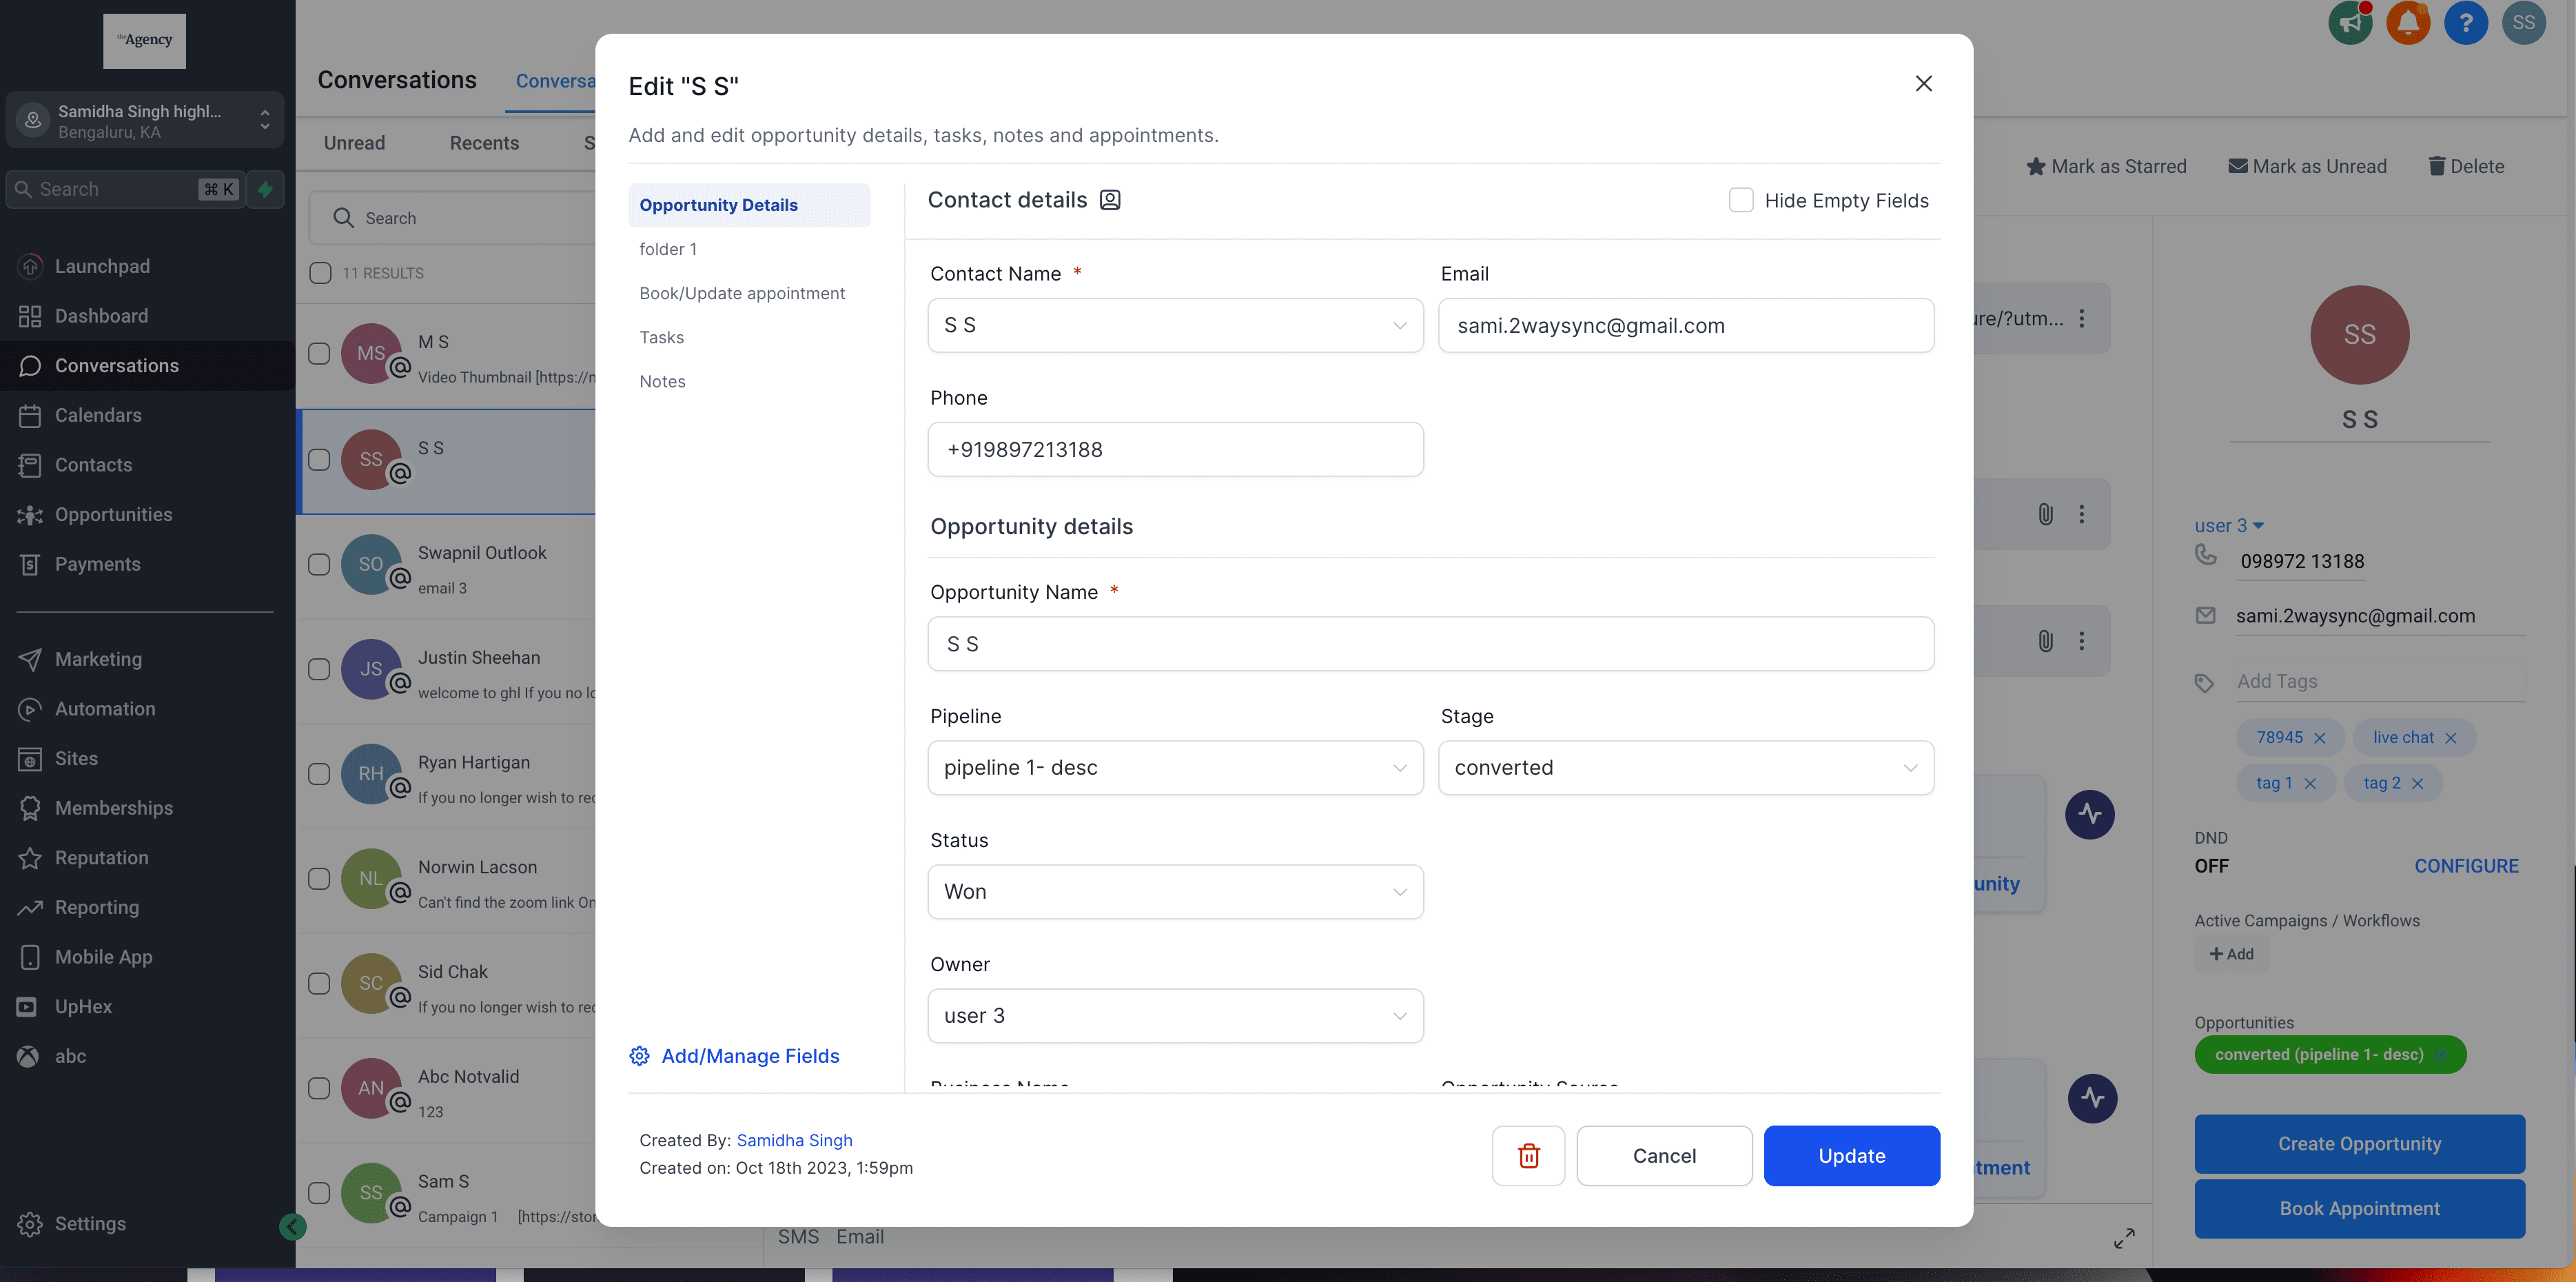
Task: Remove the 'live chat' tag
Action: pos(2450,738)
